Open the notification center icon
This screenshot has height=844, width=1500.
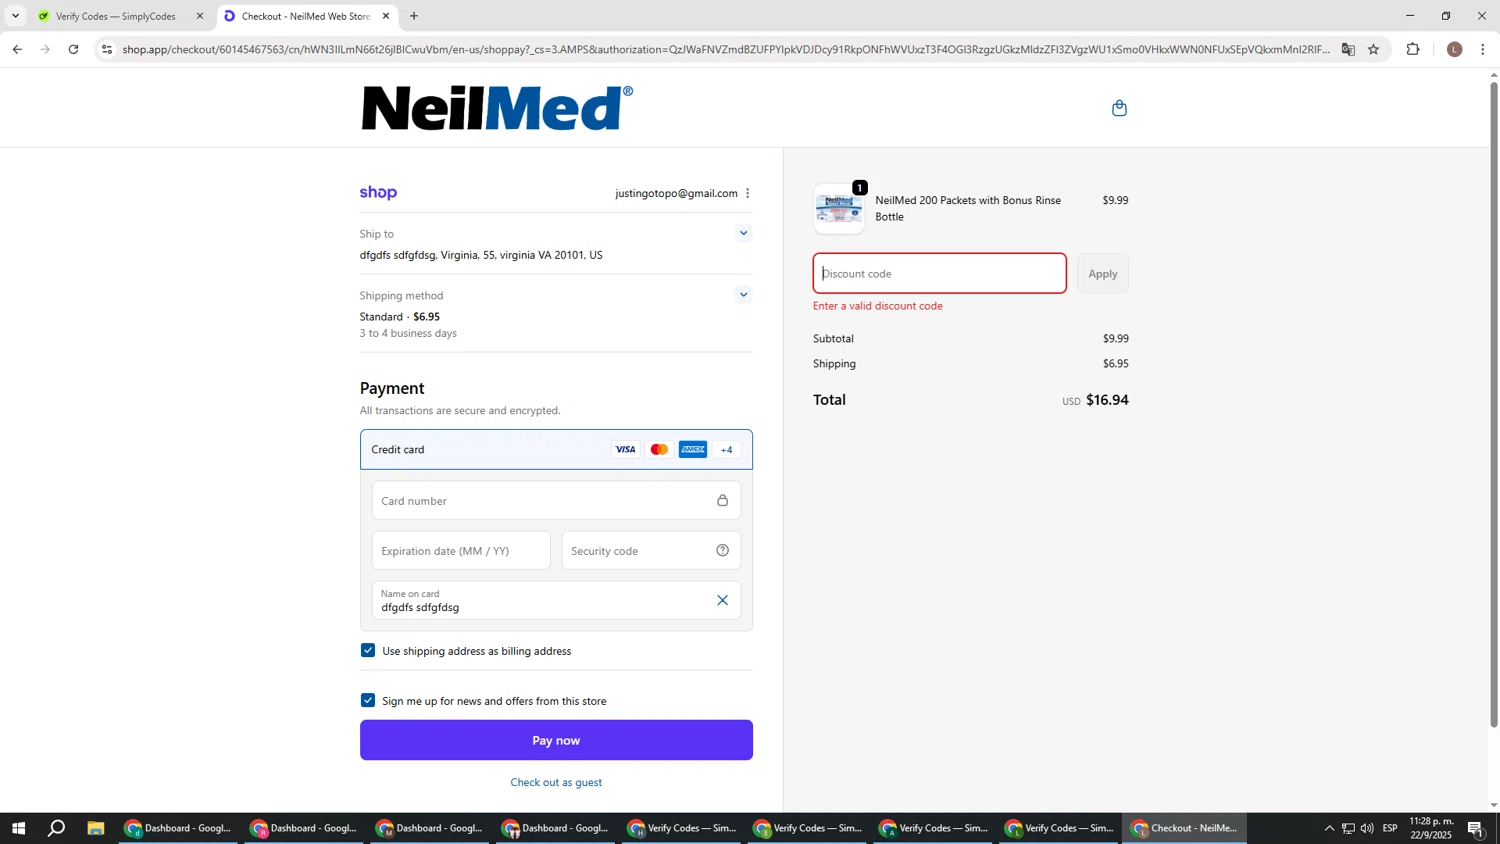click(x=1475, y=828)
